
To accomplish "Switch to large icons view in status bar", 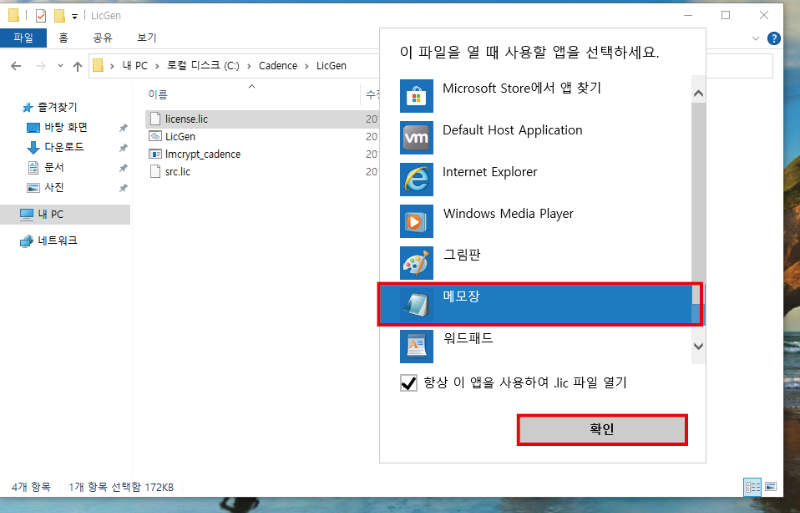I will 771,487.
